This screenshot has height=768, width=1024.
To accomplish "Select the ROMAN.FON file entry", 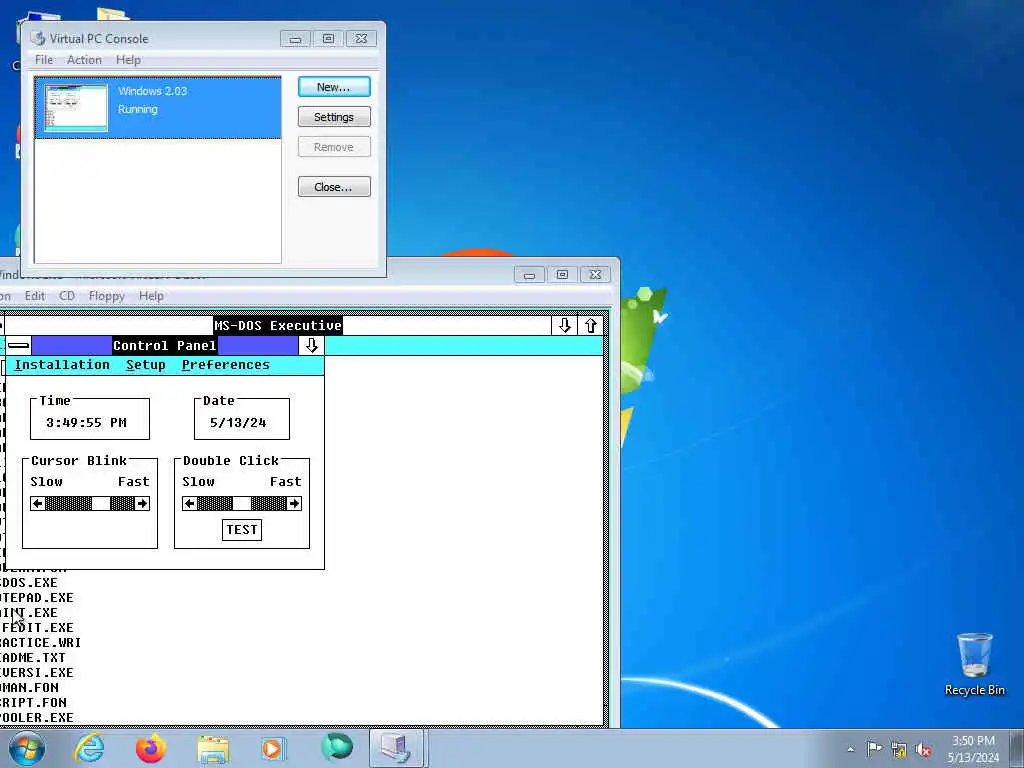I will point(29,688).
